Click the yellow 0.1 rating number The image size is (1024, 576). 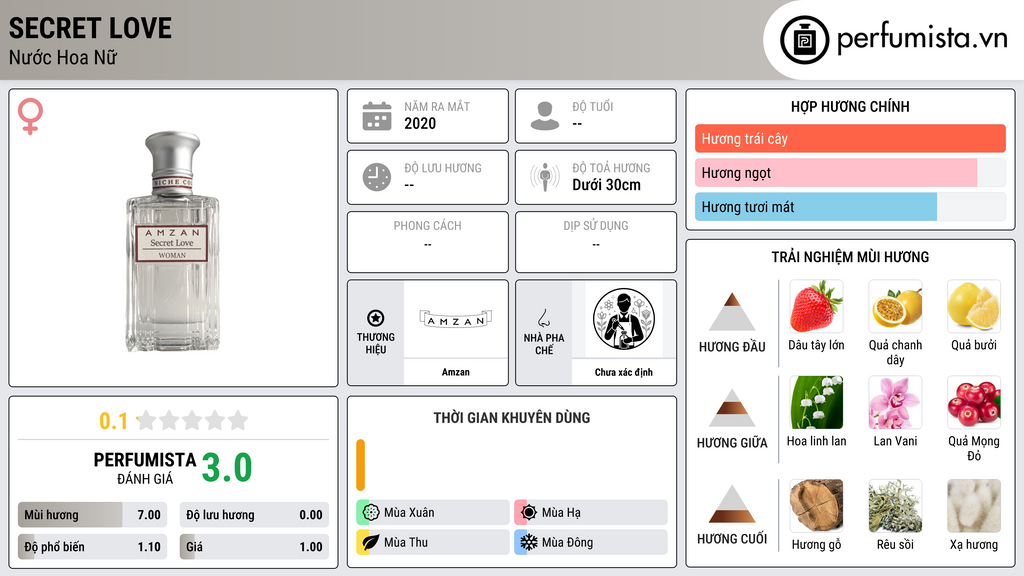tap(114, 421)
